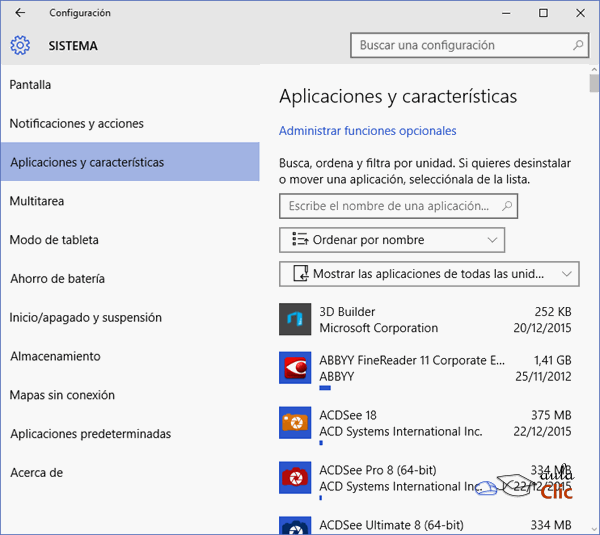The image size is (600, 535).
Task: Click the ACDSee Ultimate 8 app icon
Action: pyautogui.click(x=296, y=525)
